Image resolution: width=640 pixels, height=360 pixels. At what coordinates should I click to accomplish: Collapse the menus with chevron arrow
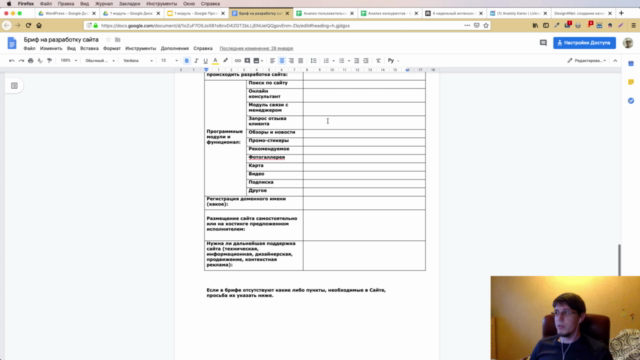[x=615, y=61]
